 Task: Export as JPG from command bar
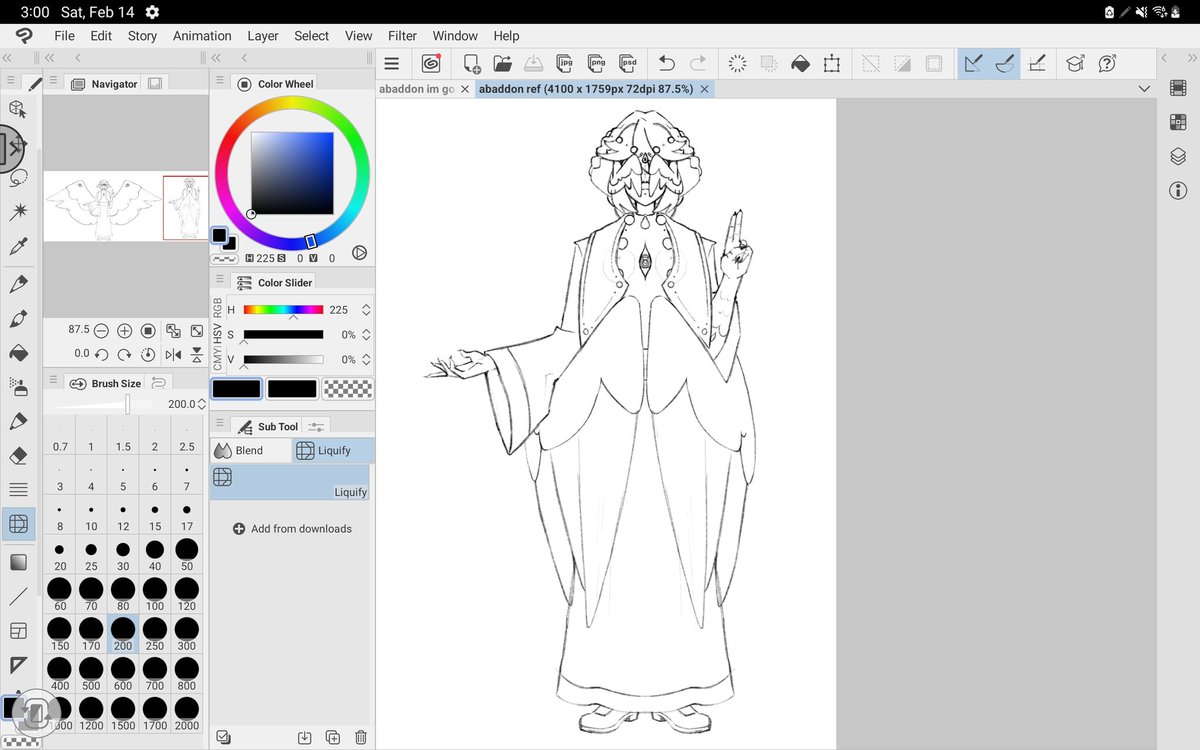tap(564, 63)
